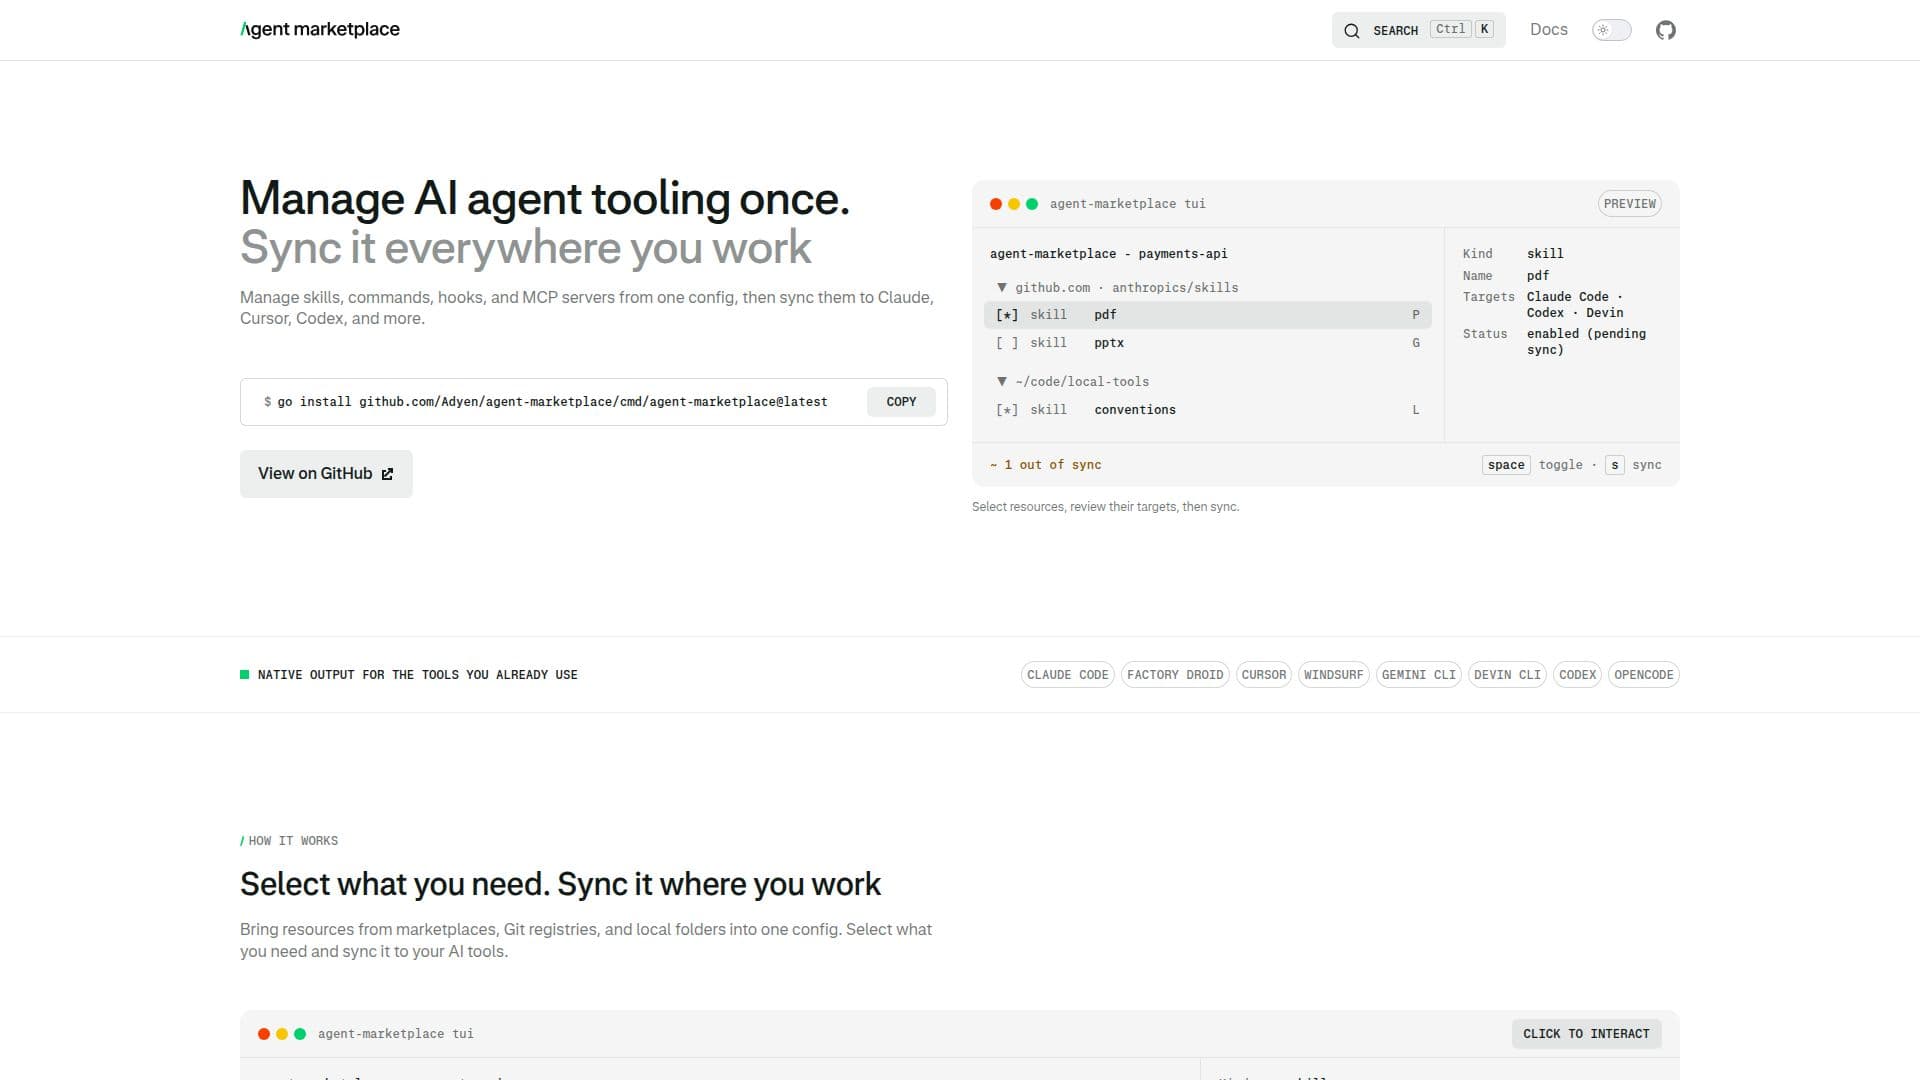Click the View on GitHub button
This screenshot has width=1920, height=1080.
pyautogui.click(x=326, y=474)
